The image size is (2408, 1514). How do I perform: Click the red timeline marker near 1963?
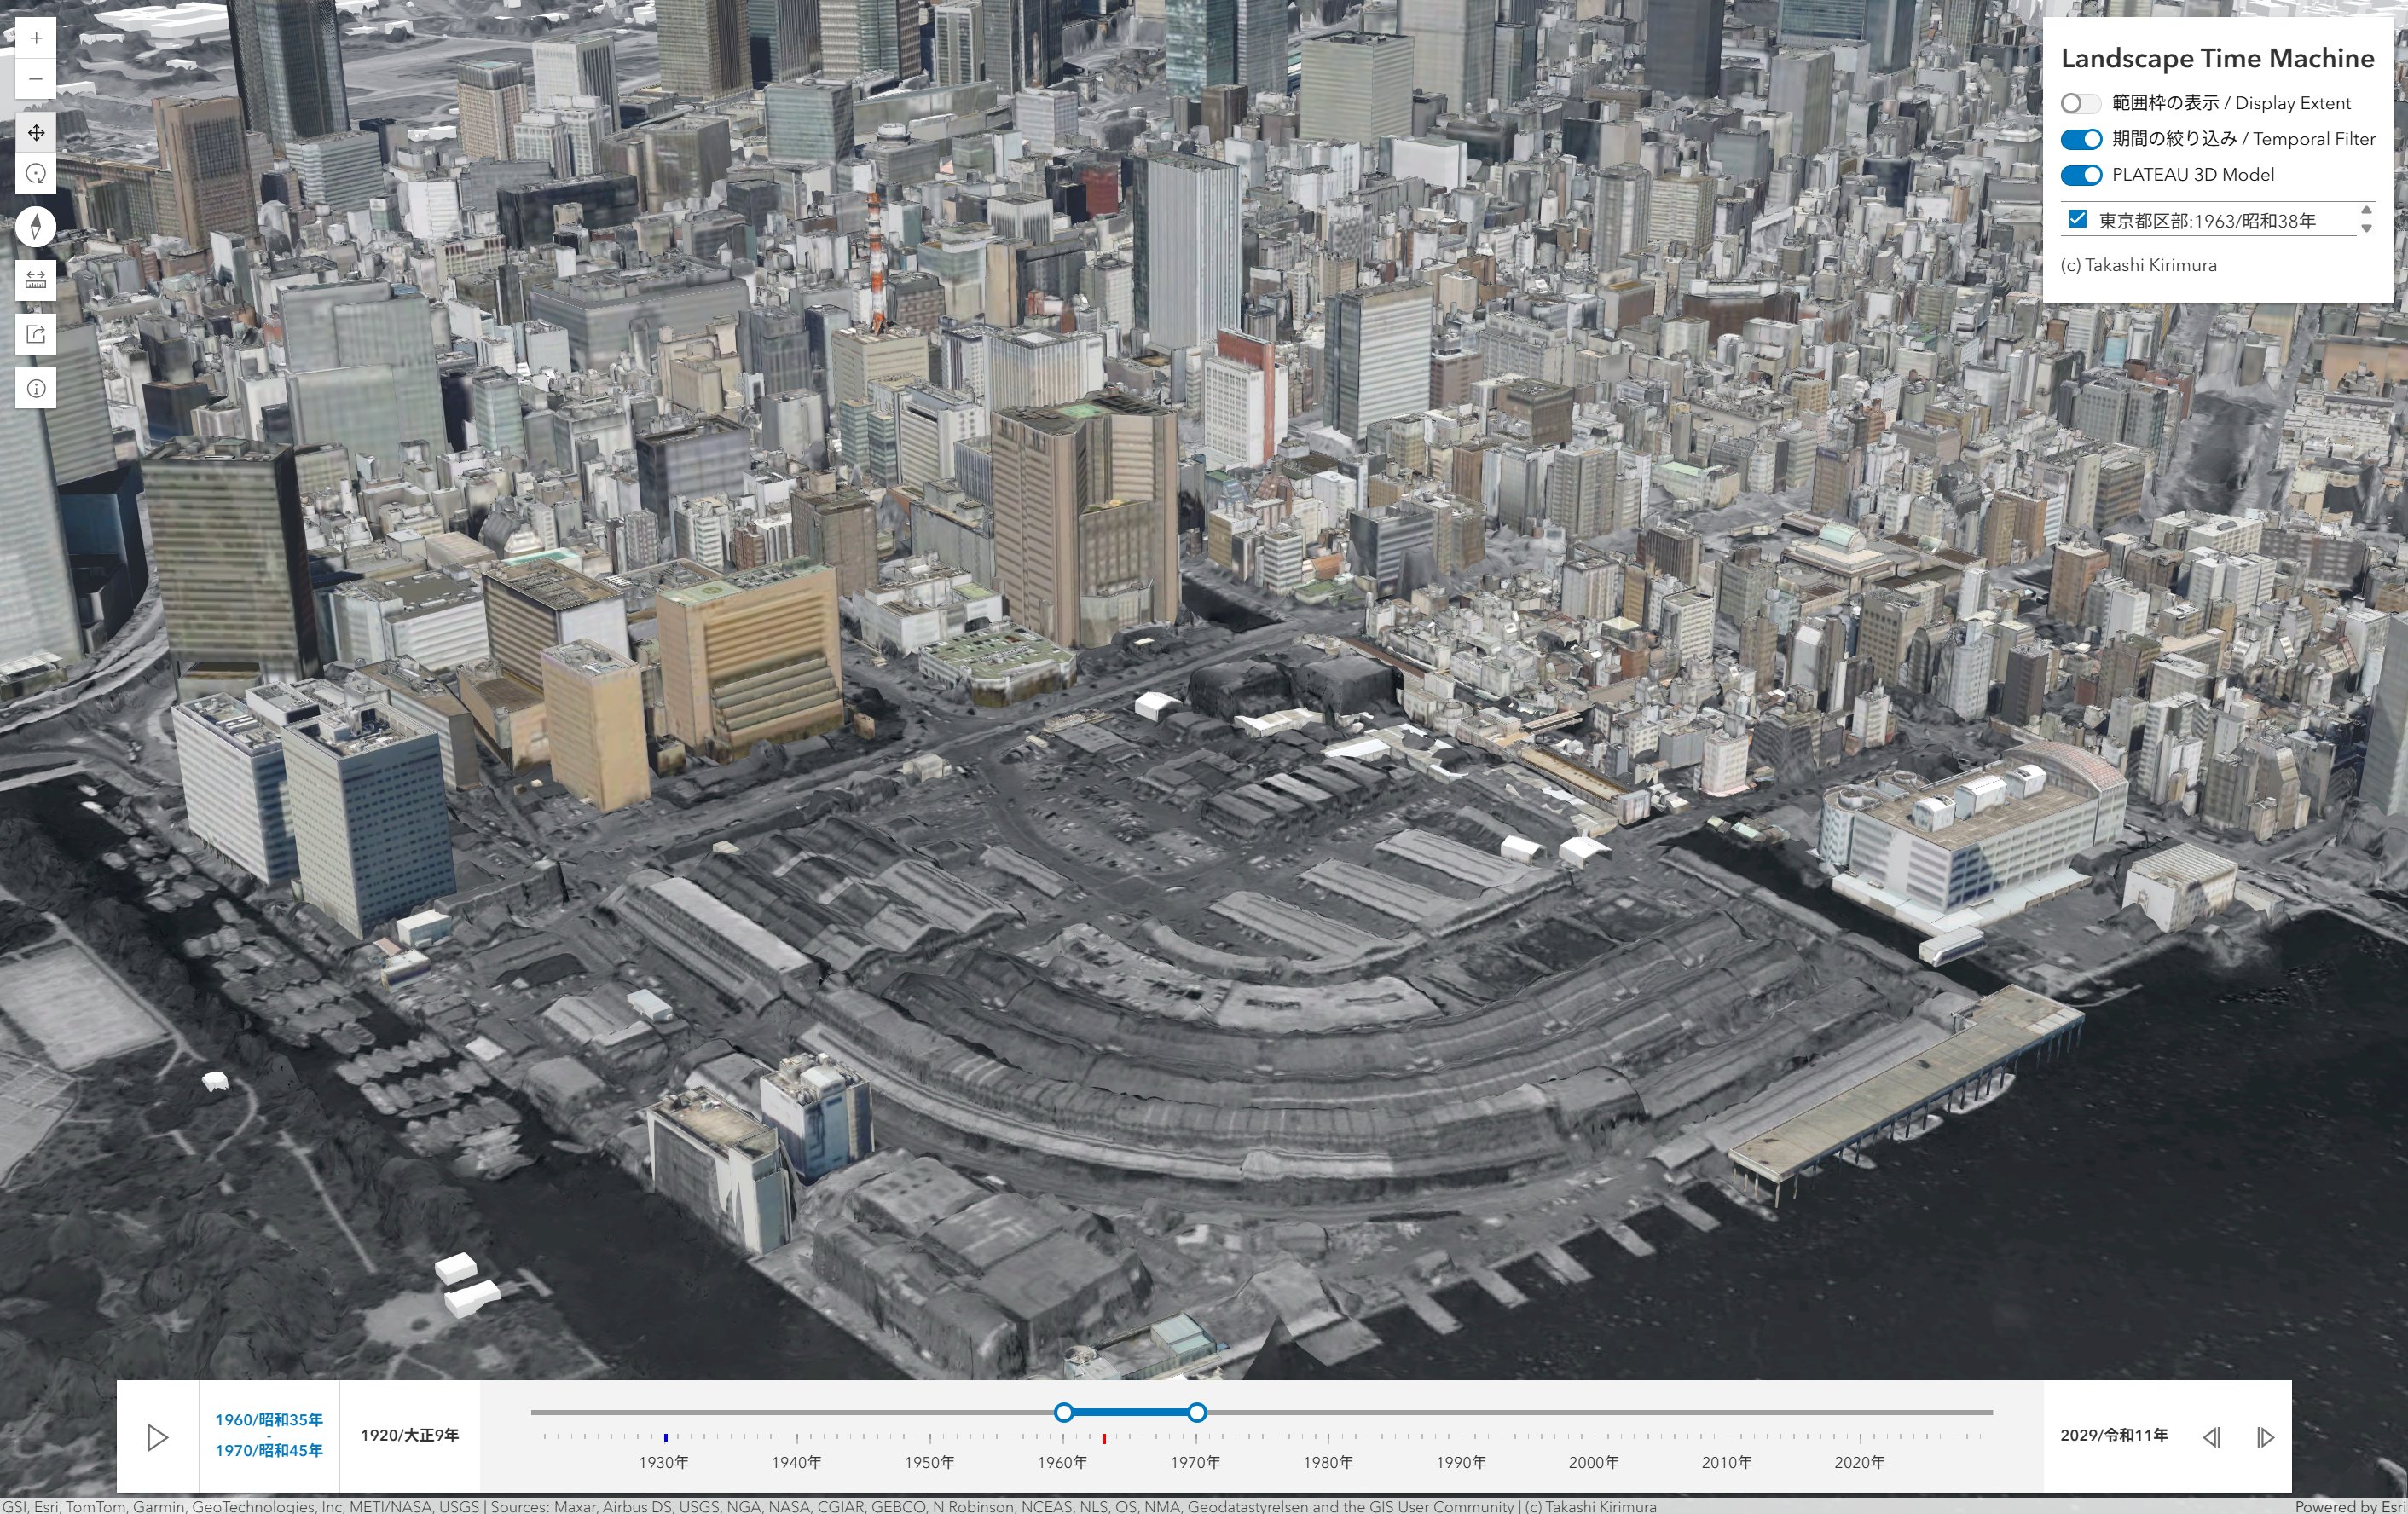[1104, 1438]
